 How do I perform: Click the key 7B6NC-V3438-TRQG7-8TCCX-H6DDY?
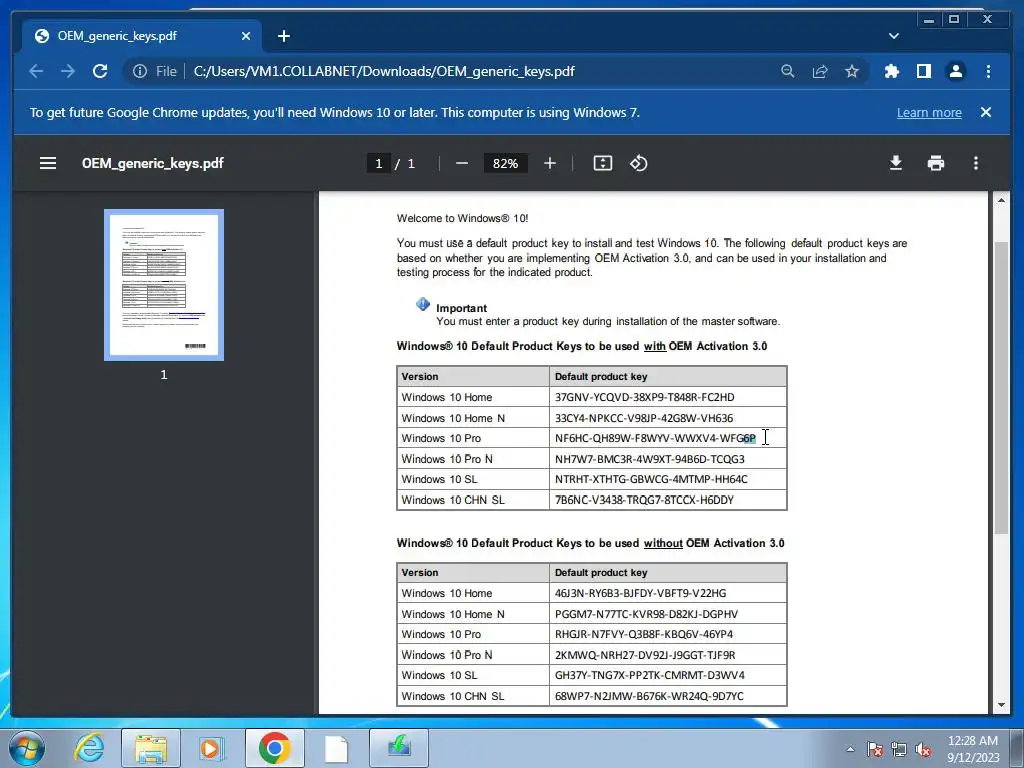coord(645,500)
